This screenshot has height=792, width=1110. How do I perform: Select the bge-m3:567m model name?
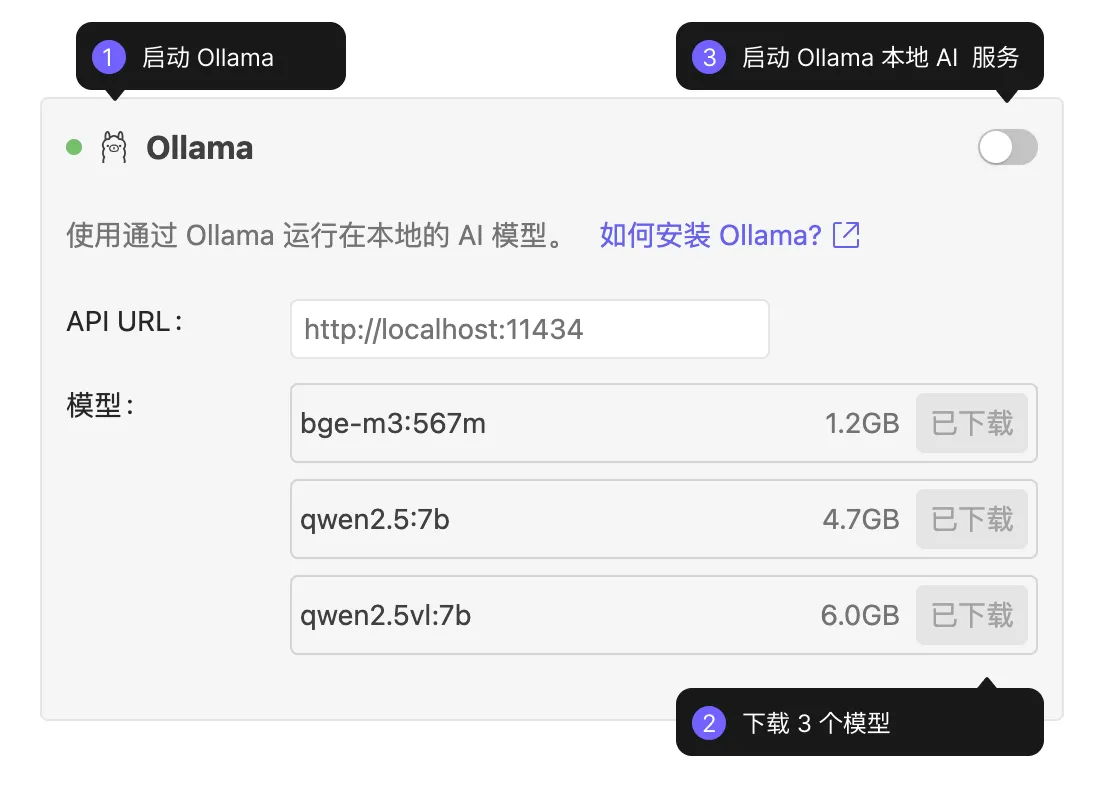(x=393, y=424)
